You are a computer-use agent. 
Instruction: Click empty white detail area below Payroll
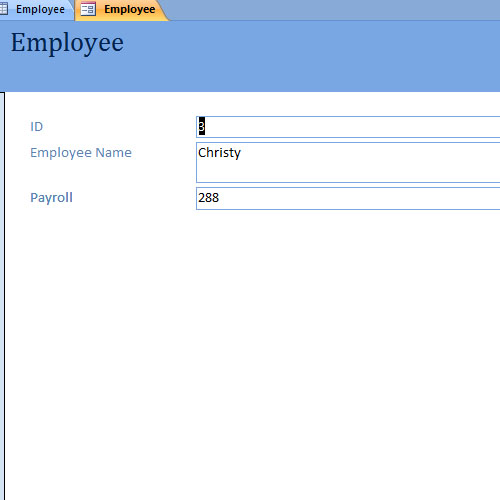(x=252, y=353)
